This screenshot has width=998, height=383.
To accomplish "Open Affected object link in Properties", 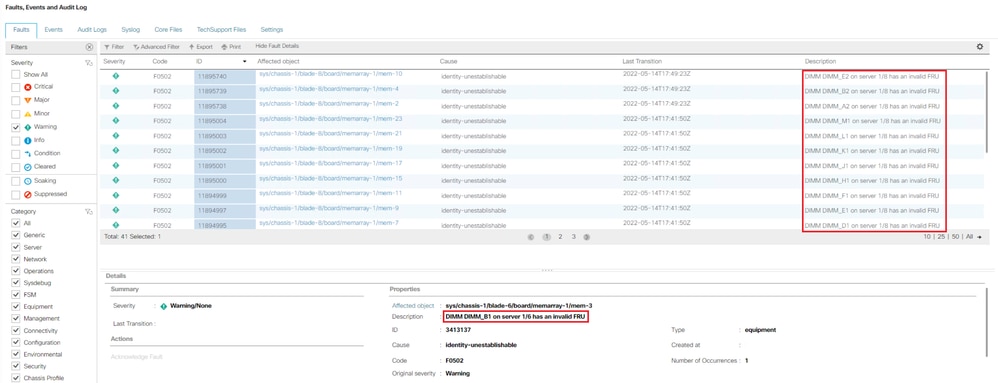I will (413, 306).
